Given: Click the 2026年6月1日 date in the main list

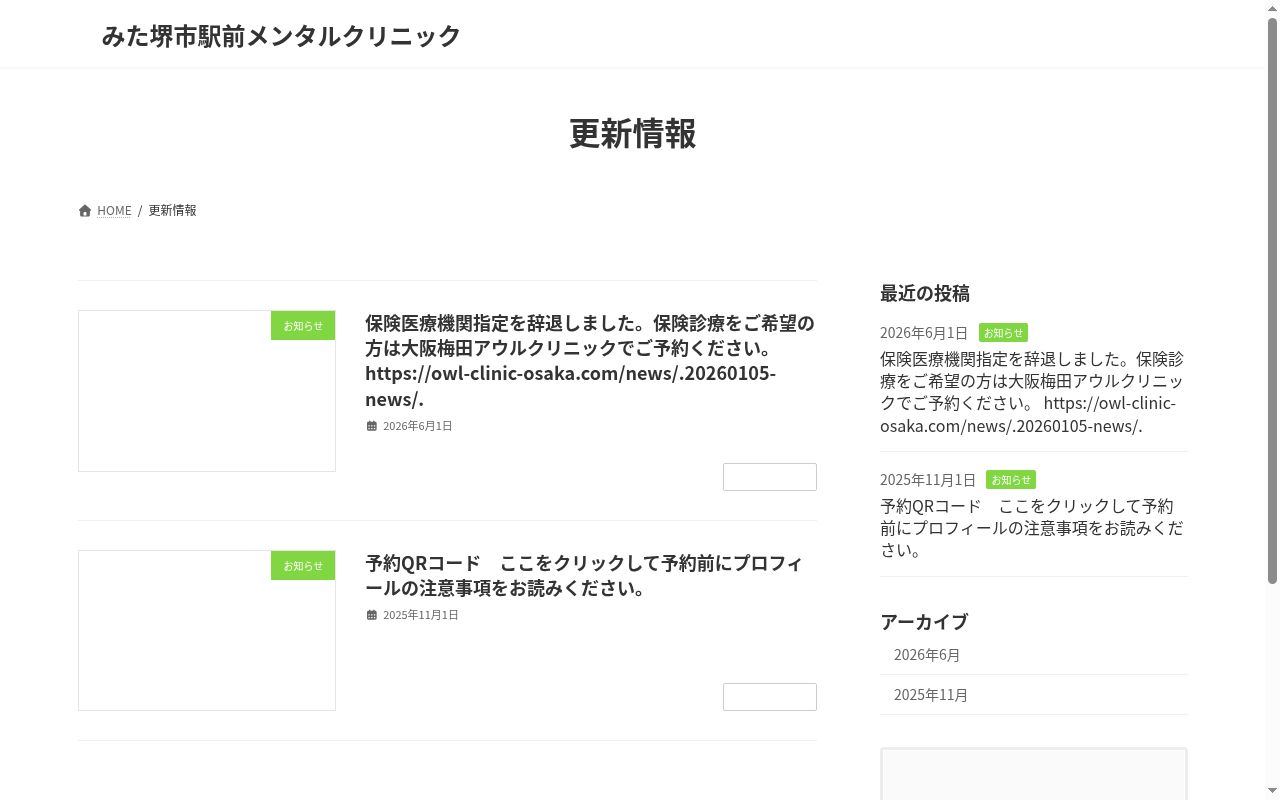Looking at the screenshot, I should 418,426.
